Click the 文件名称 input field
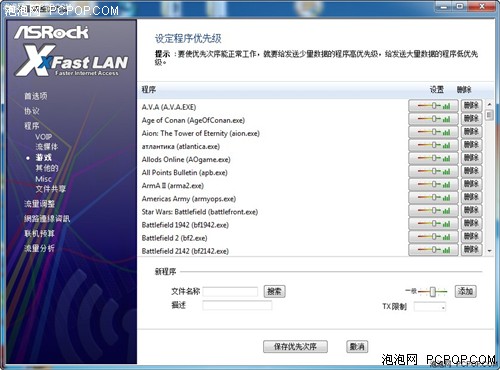The height and width of the screenshot is (370, 500). (230, 292)
